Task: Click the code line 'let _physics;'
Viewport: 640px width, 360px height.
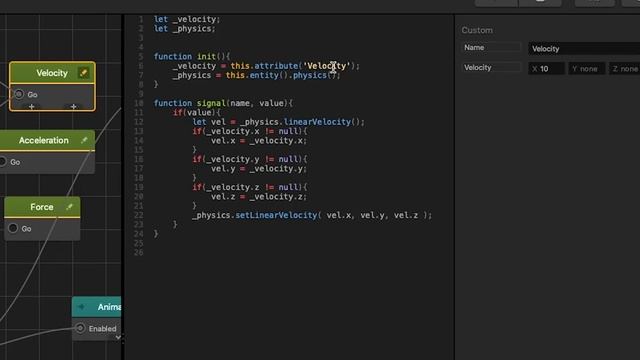Action: (184, 29)
